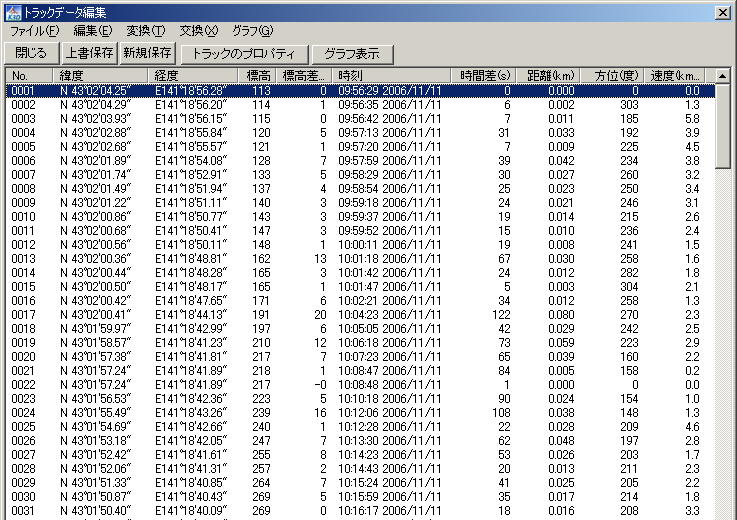Viewport: 737px width, 520px height.
Task: Open トラックのプロパティ dialog
Action: 244,53
